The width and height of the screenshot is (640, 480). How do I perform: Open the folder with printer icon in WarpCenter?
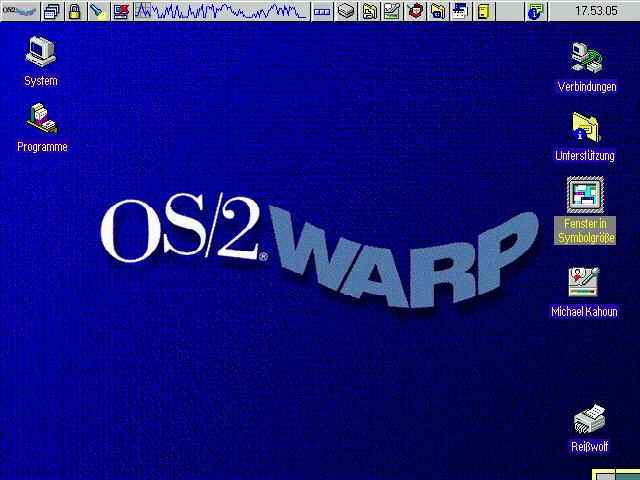(369, 11)
